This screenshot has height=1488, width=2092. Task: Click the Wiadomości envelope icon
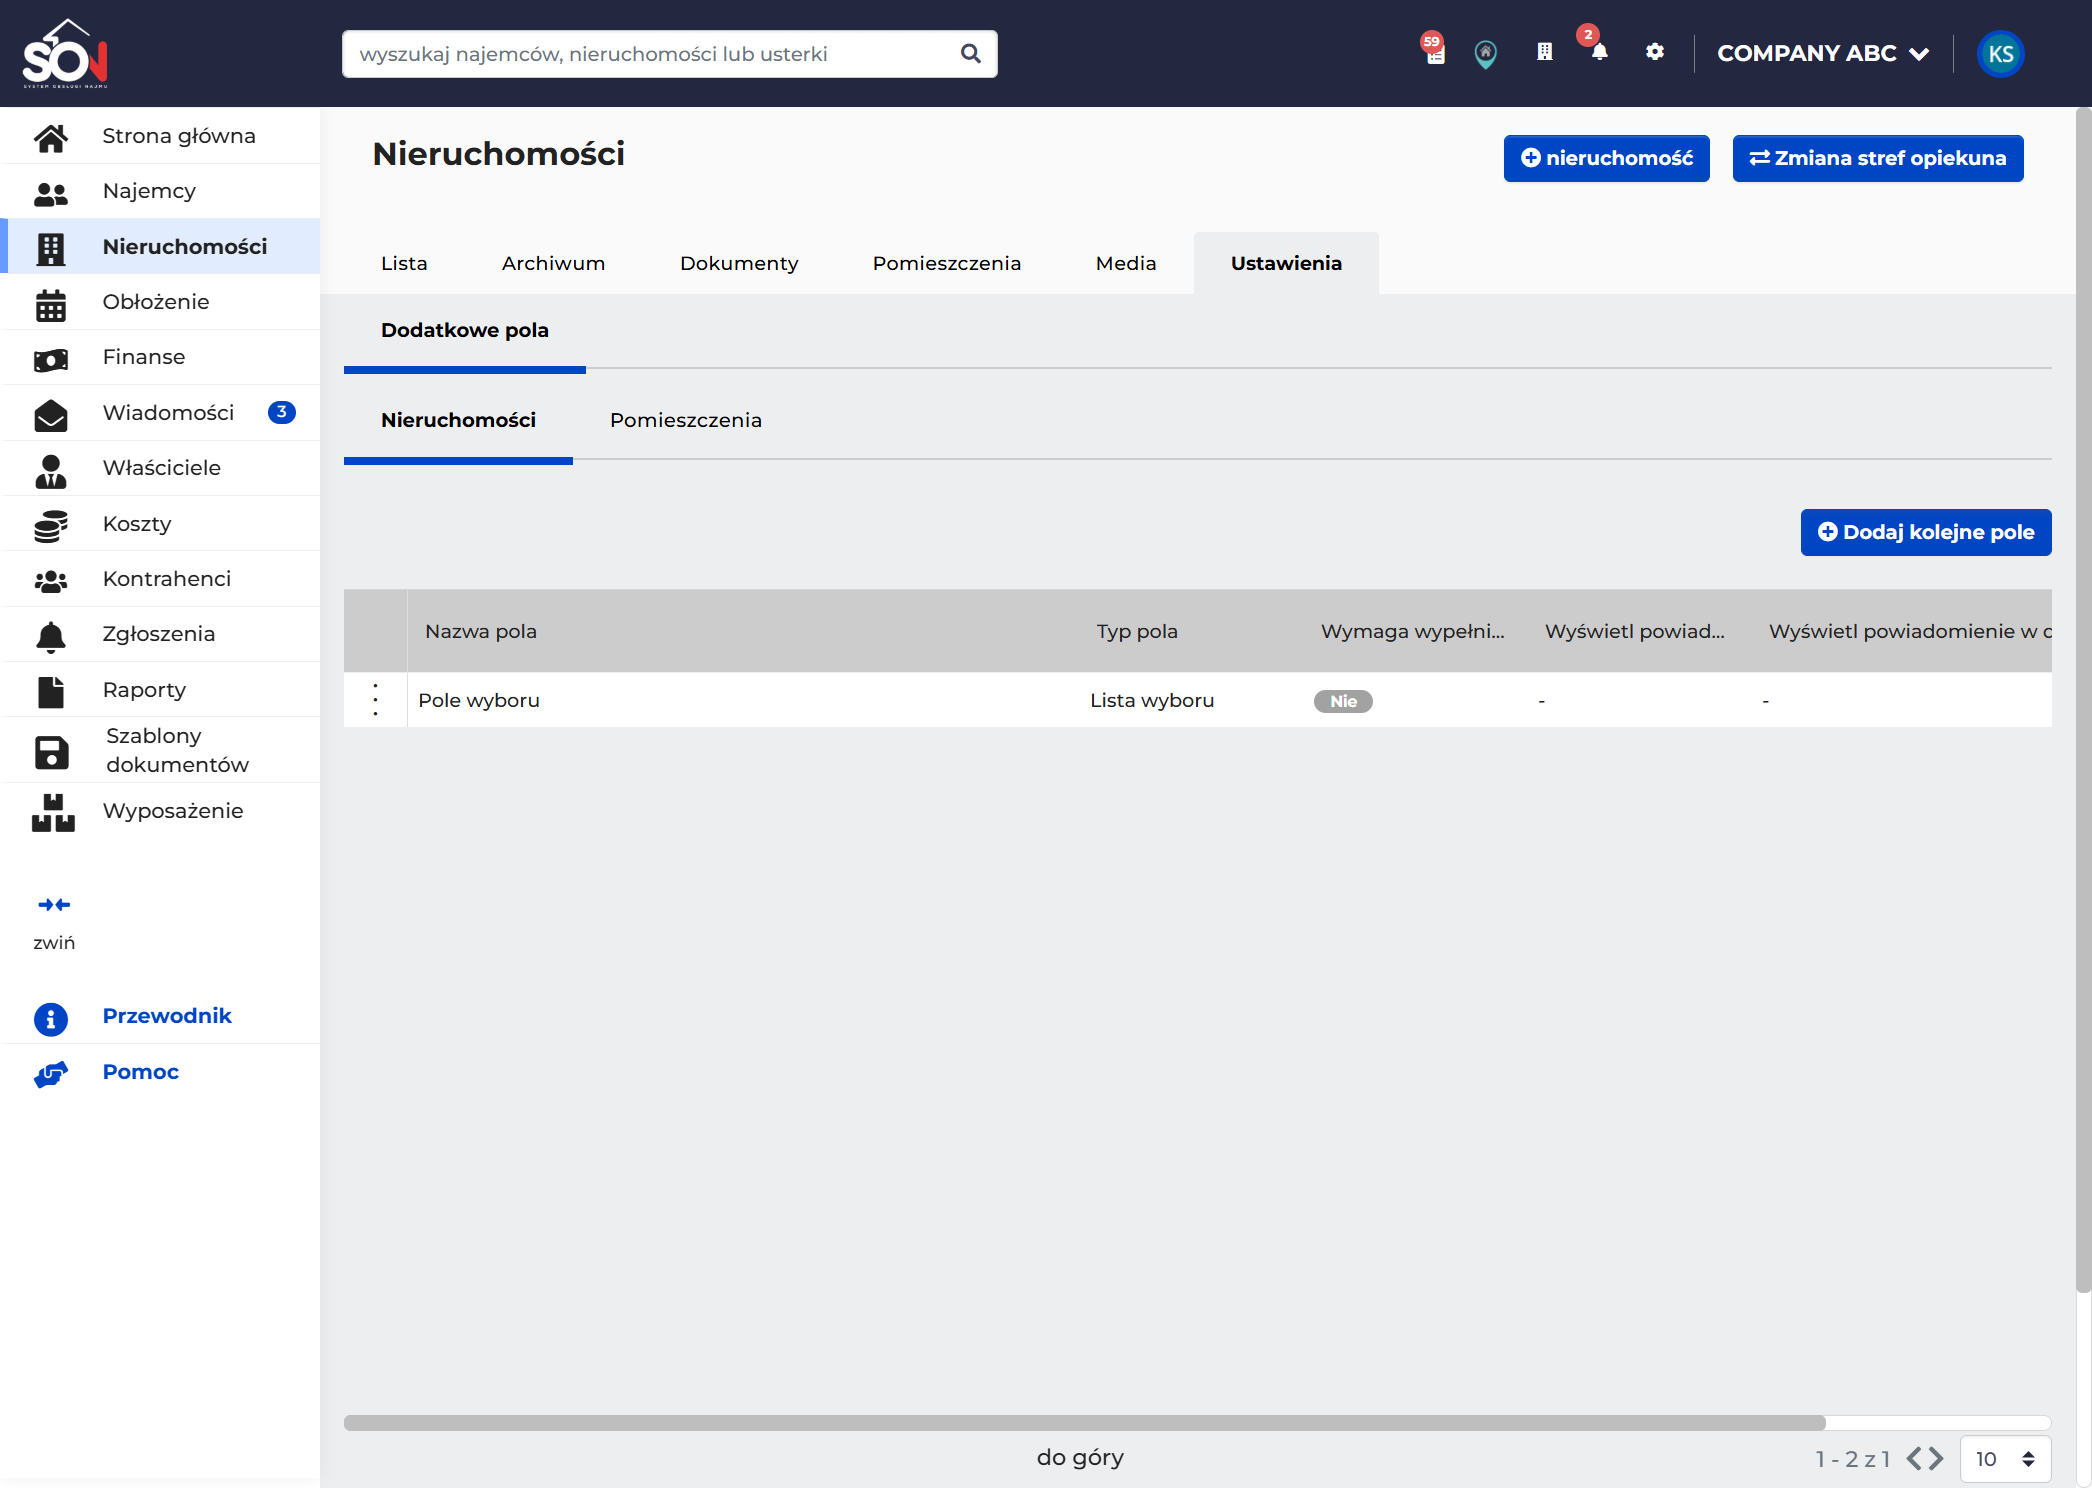(51, 414)
